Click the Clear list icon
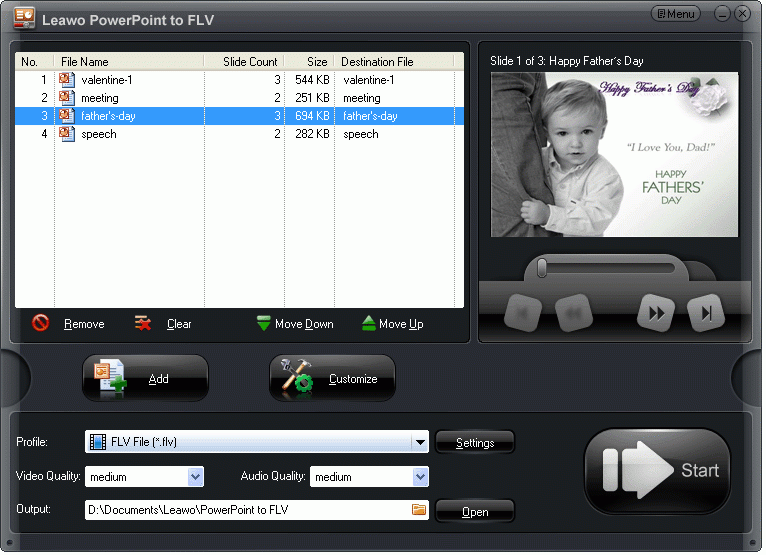Image resolution: width=766 pixels, height=555 pixels. tap(144, 324)
